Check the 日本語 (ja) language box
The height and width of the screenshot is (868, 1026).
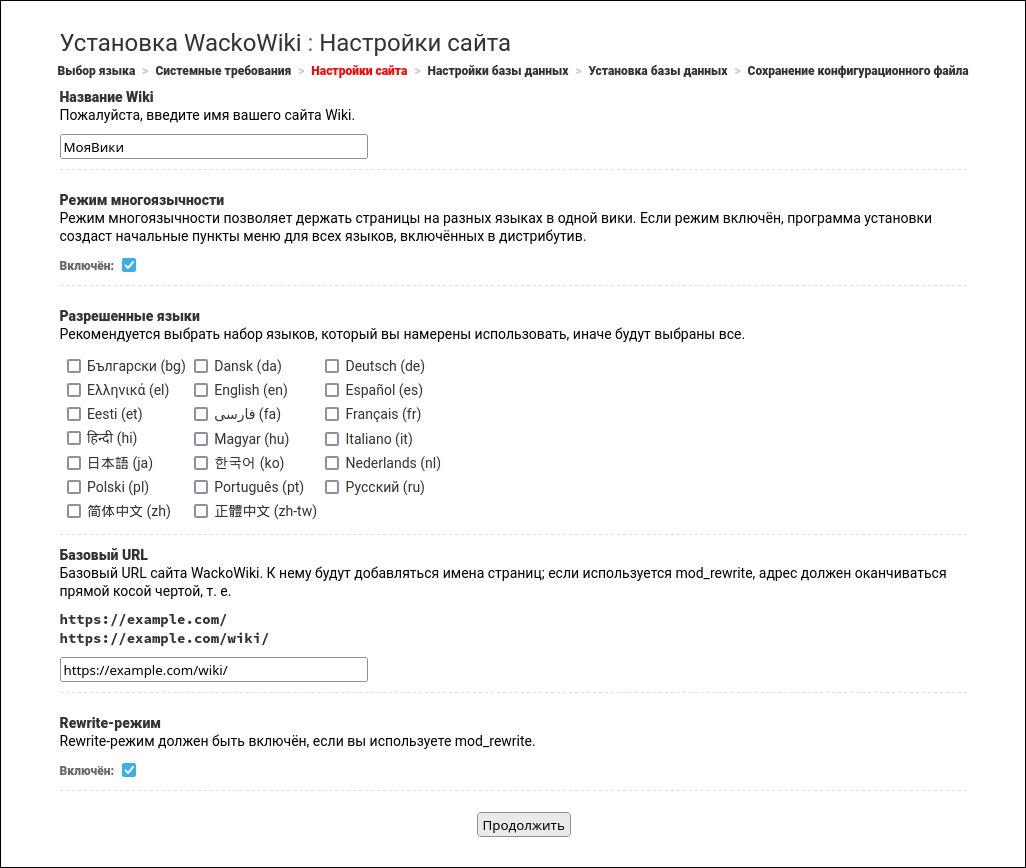(x=74, y=463)
